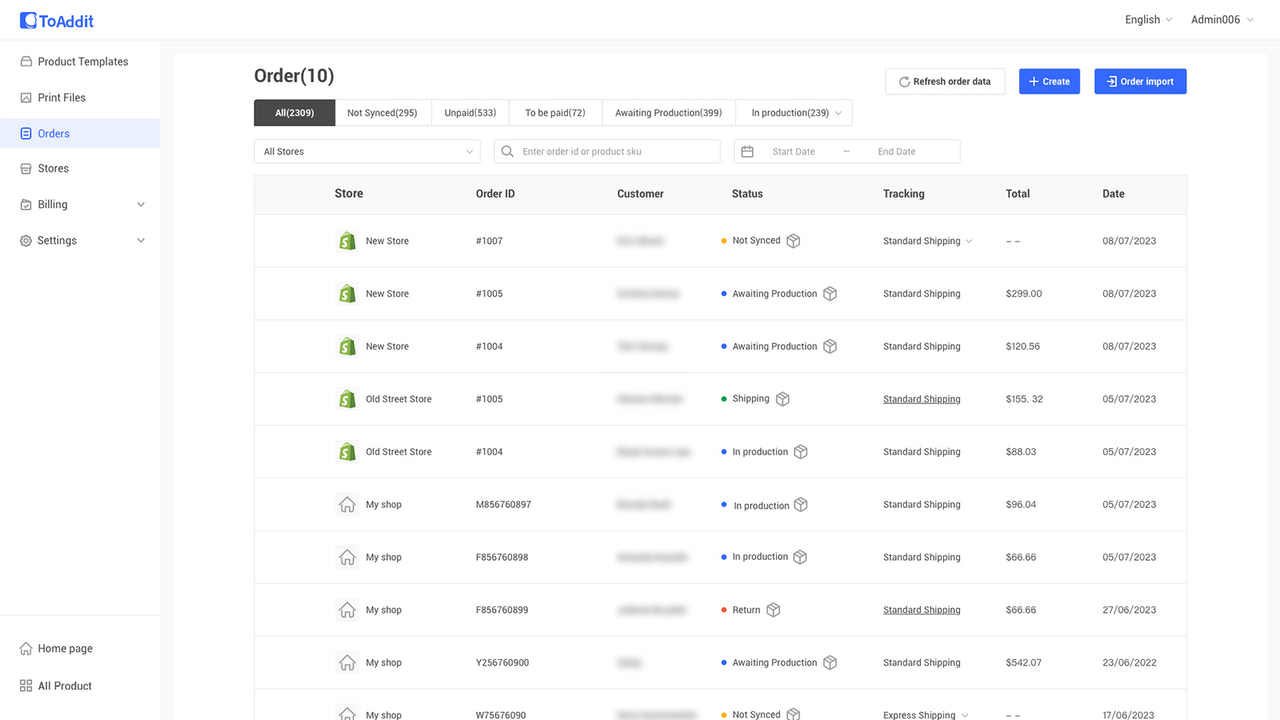Switch to the Not Synced(295) tab
1280x720 pixels.
pos(382,113)
